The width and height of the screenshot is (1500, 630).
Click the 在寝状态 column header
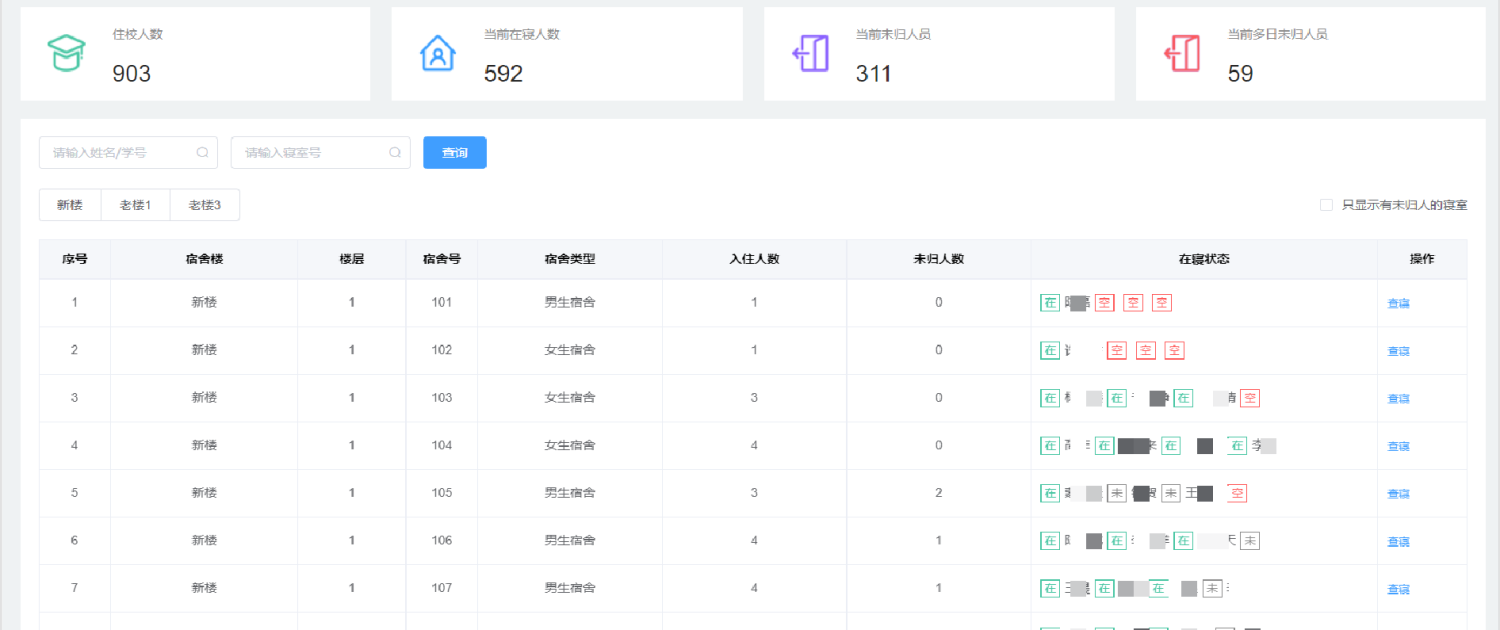click(x=1204, y=259)
